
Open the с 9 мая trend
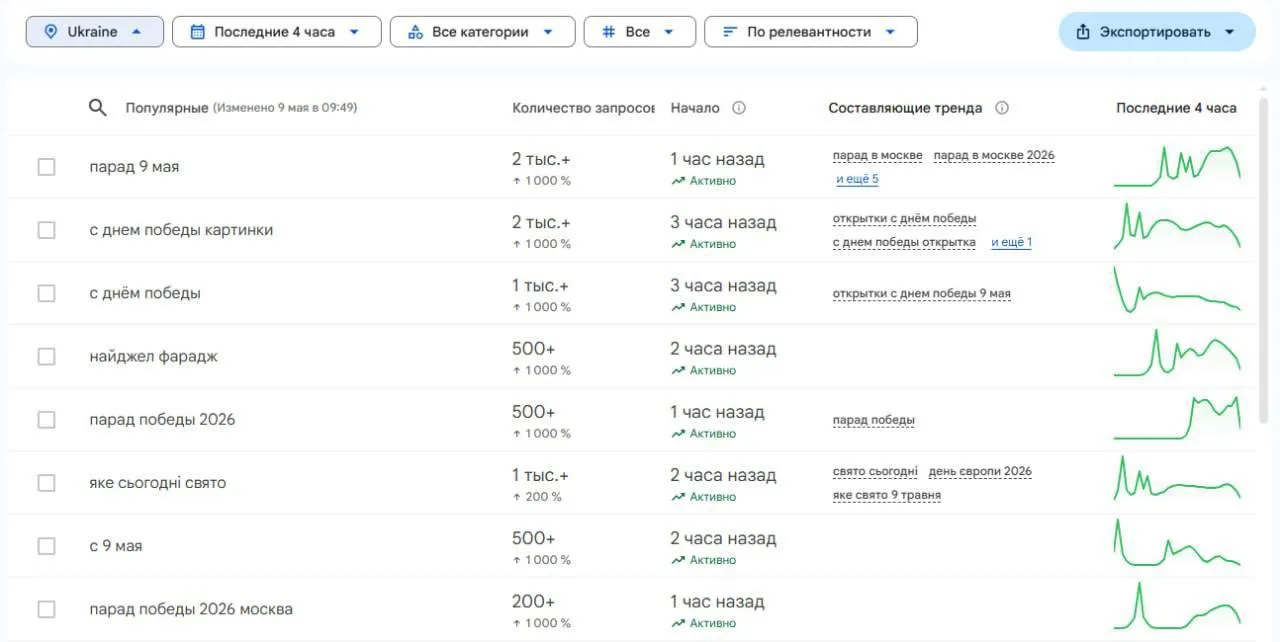pos(116,546)
